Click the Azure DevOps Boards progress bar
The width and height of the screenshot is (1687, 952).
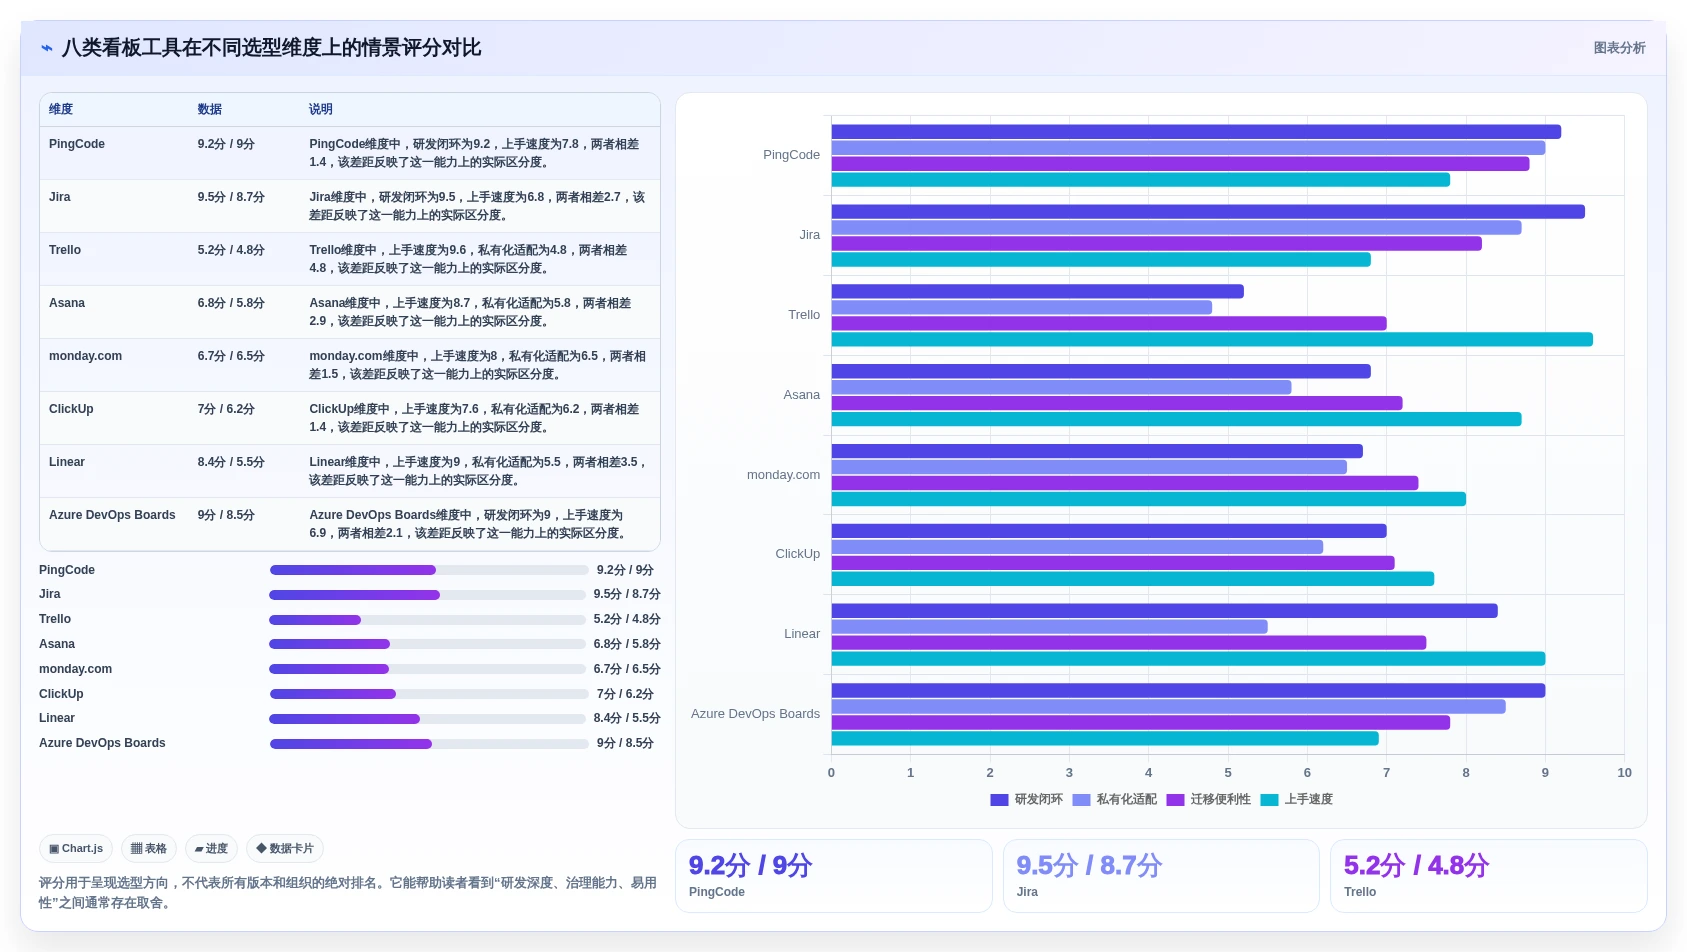coord(429,744)
